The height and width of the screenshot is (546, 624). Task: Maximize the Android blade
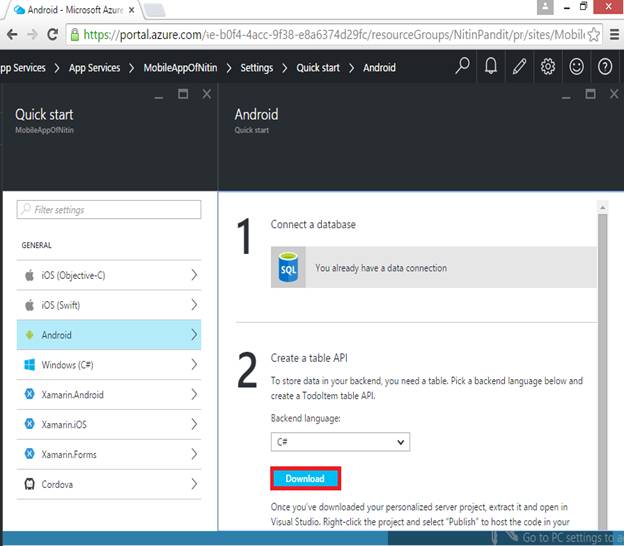[x=590, y=94]
